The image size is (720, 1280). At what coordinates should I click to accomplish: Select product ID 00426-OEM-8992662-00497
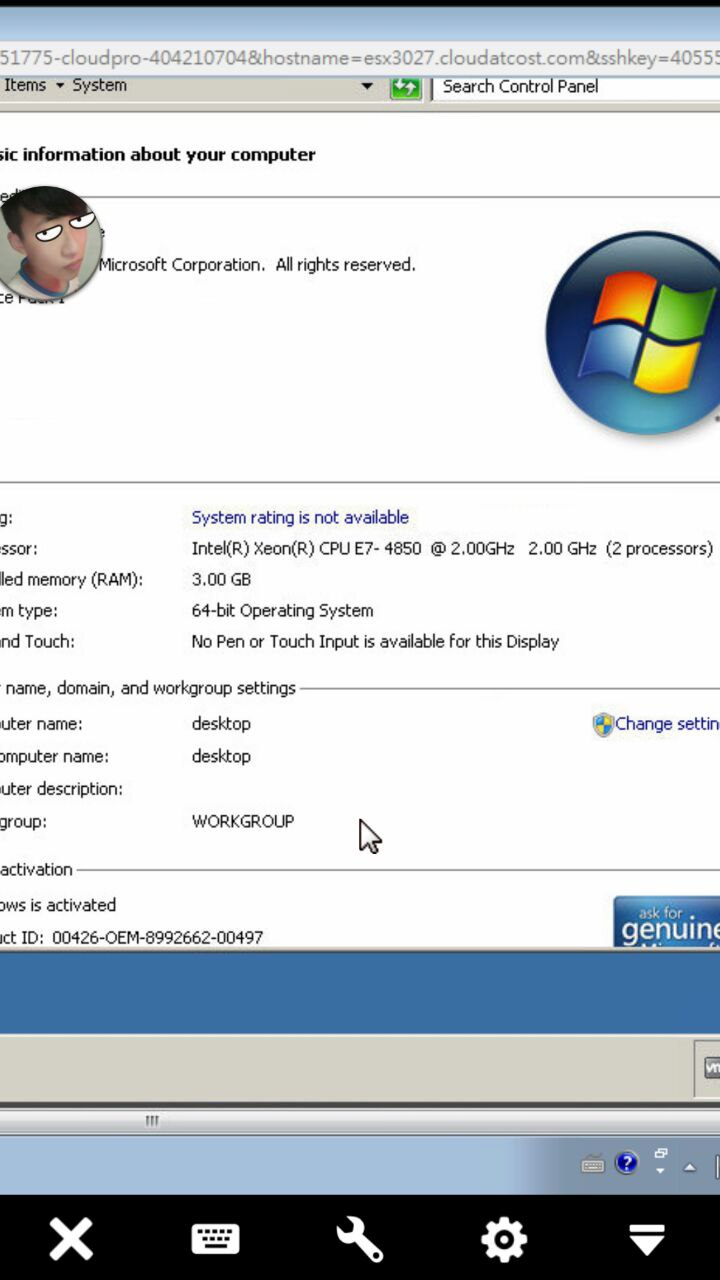tap(157, 938)
